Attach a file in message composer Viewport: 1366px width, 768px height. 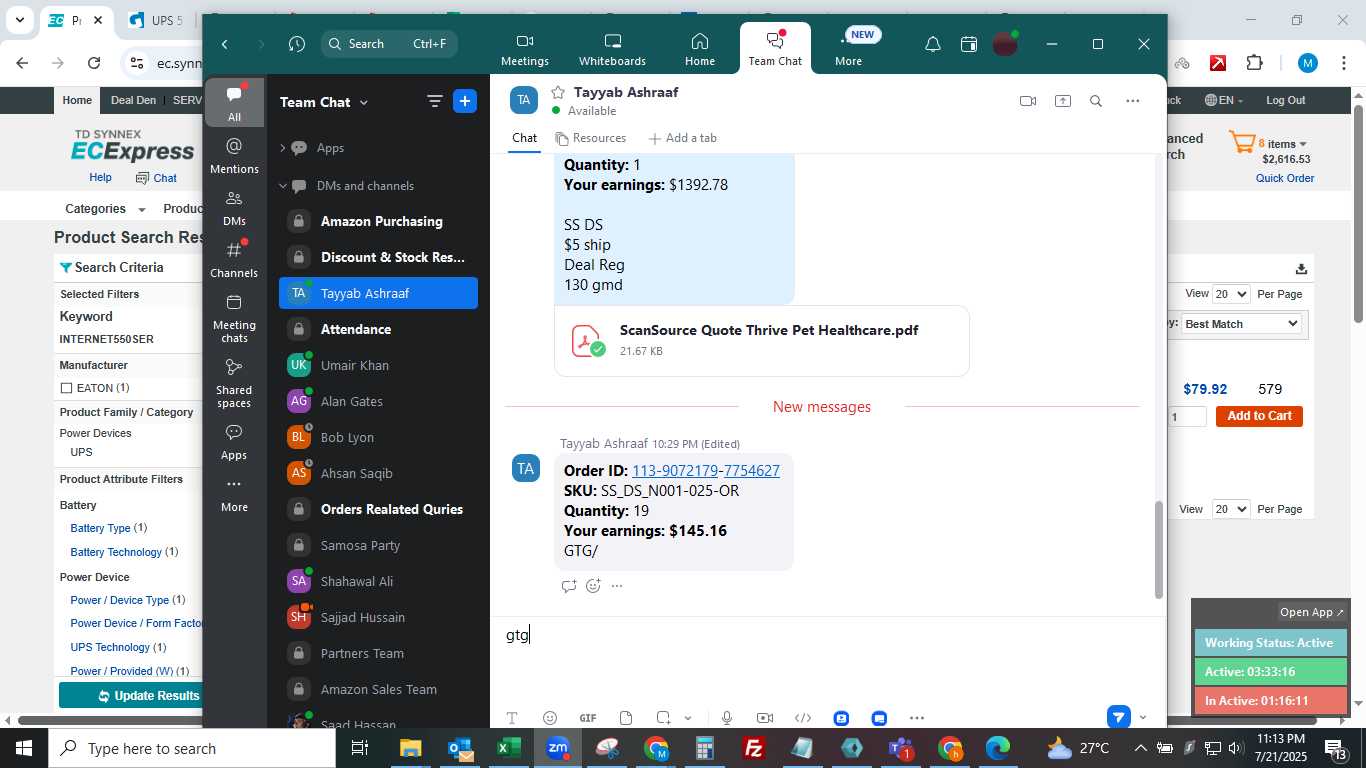tap(626, 718)
